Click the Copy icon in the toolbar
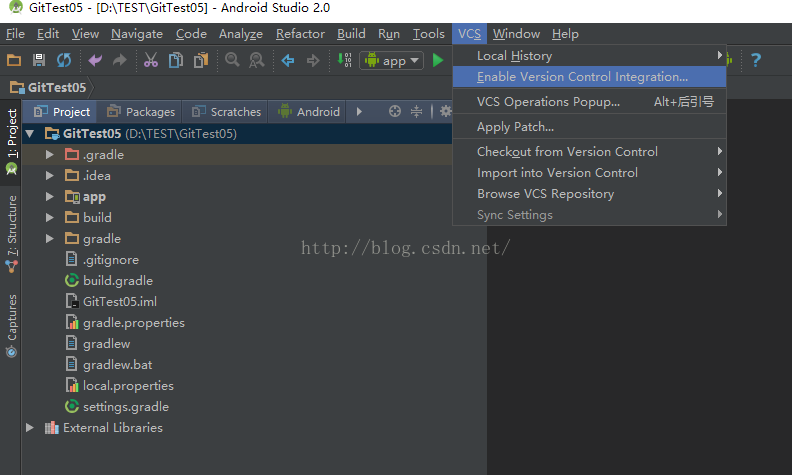The image size is (792, 475). [176, 60]
